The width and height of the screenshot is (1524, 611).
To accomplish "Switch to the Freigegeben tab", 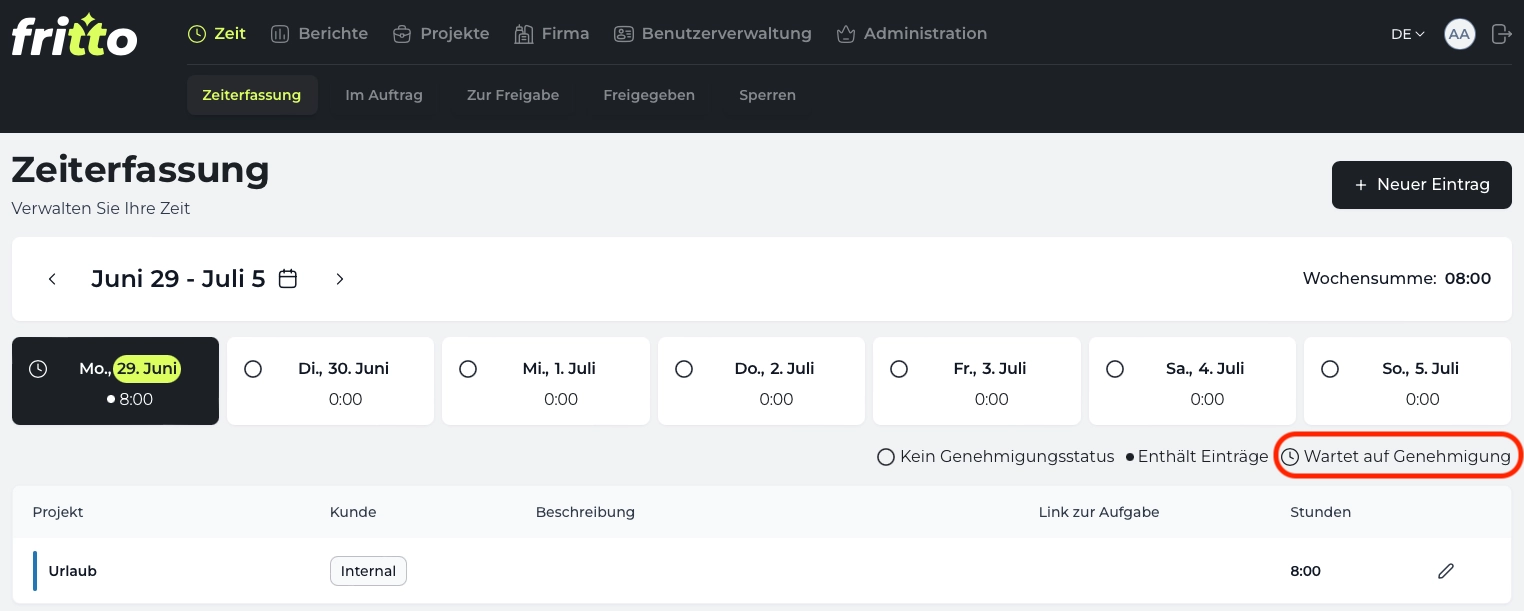I will pos(649,95).
